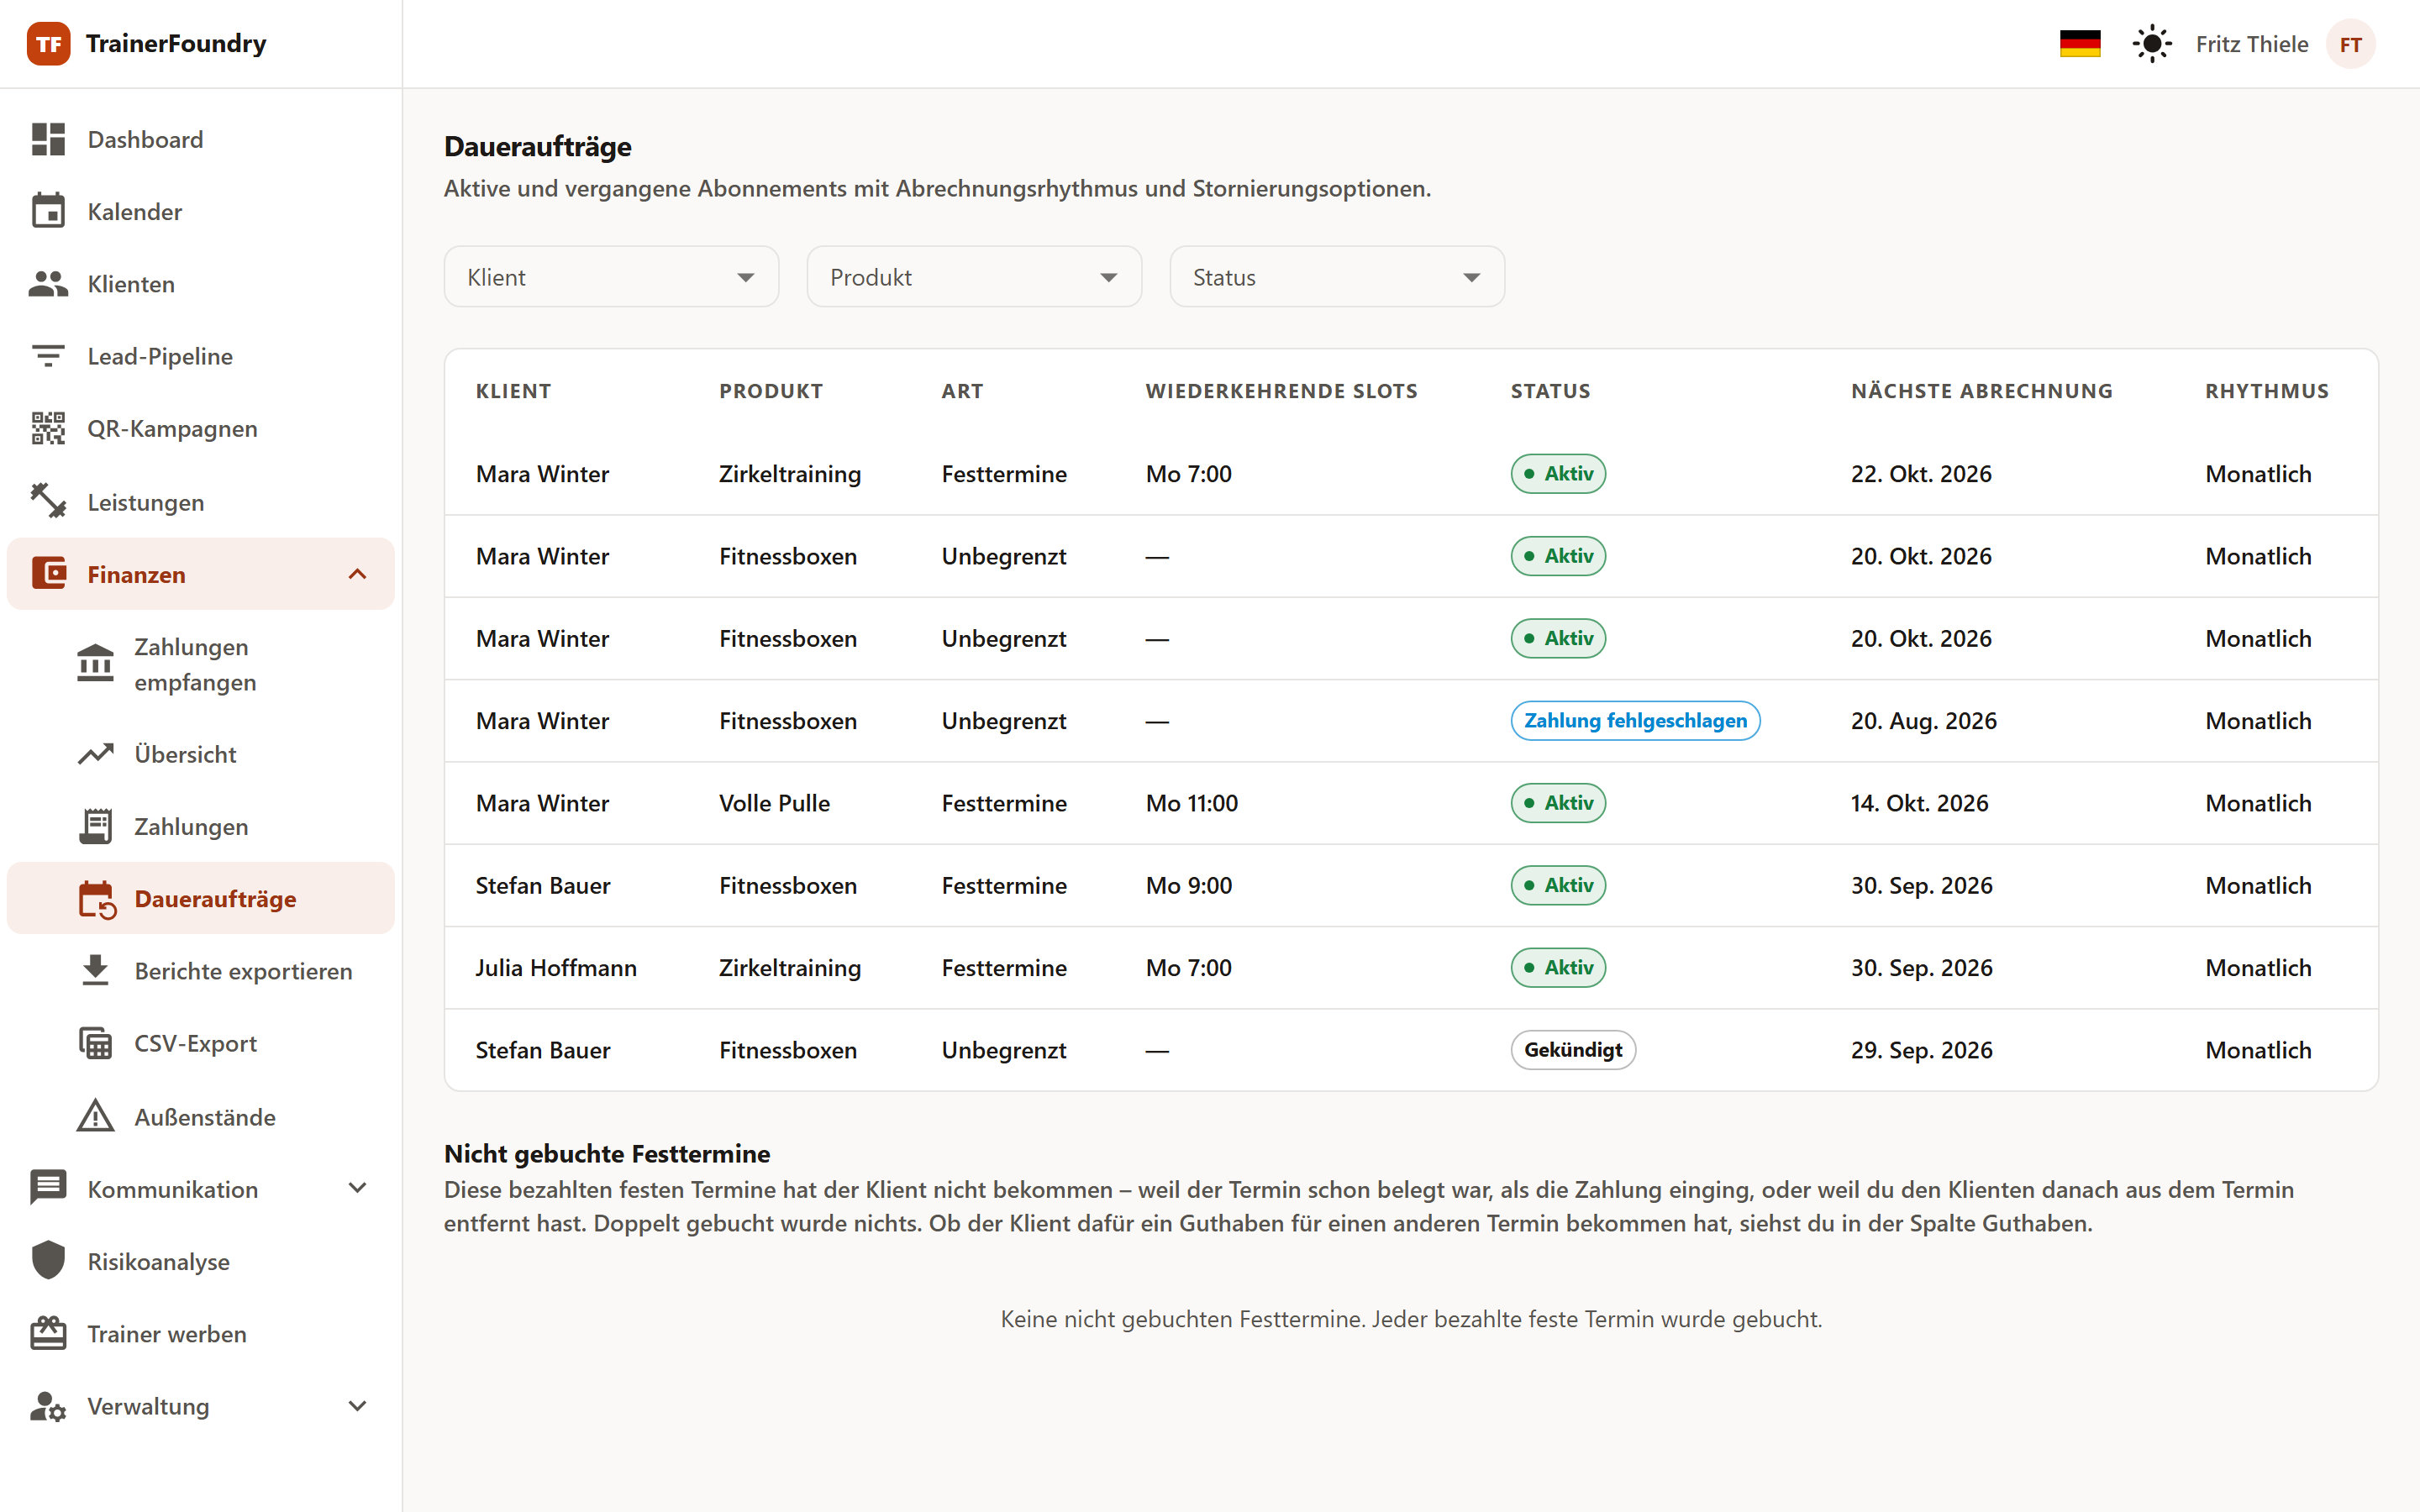The height and width of the screenshot is (1512, 2420).
Task: Expand the Kommunikation section chevron
Action: point(357,1188)
